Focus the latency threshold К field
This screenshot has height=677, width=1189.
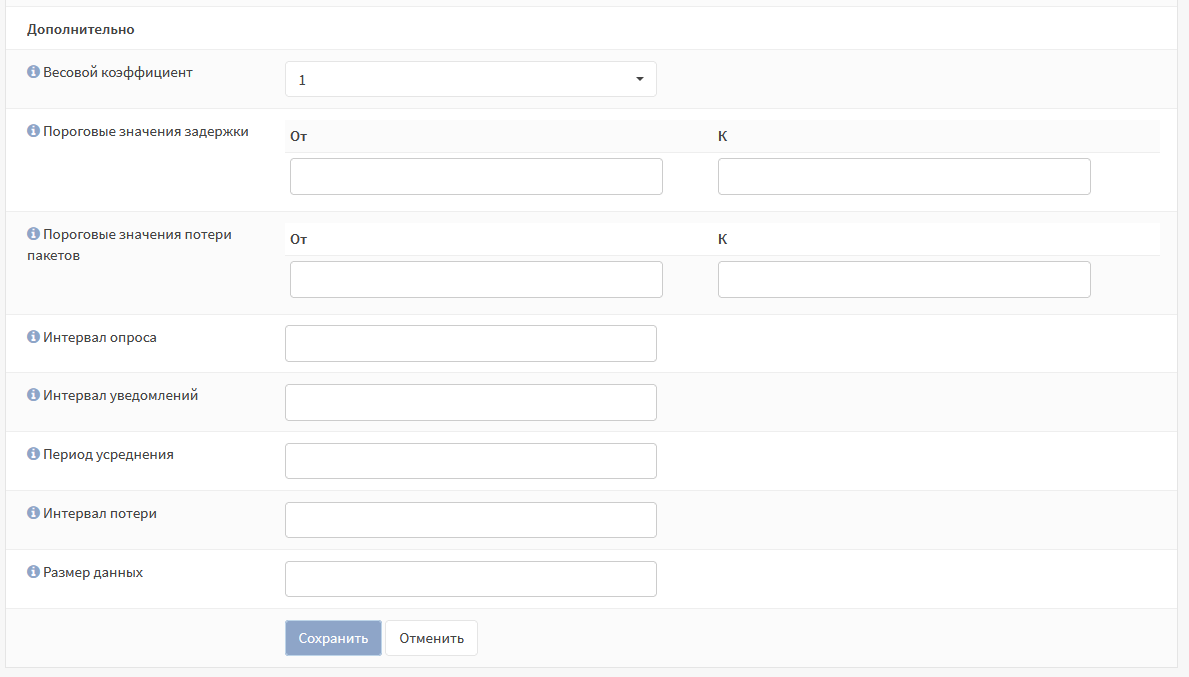(904, 177)
